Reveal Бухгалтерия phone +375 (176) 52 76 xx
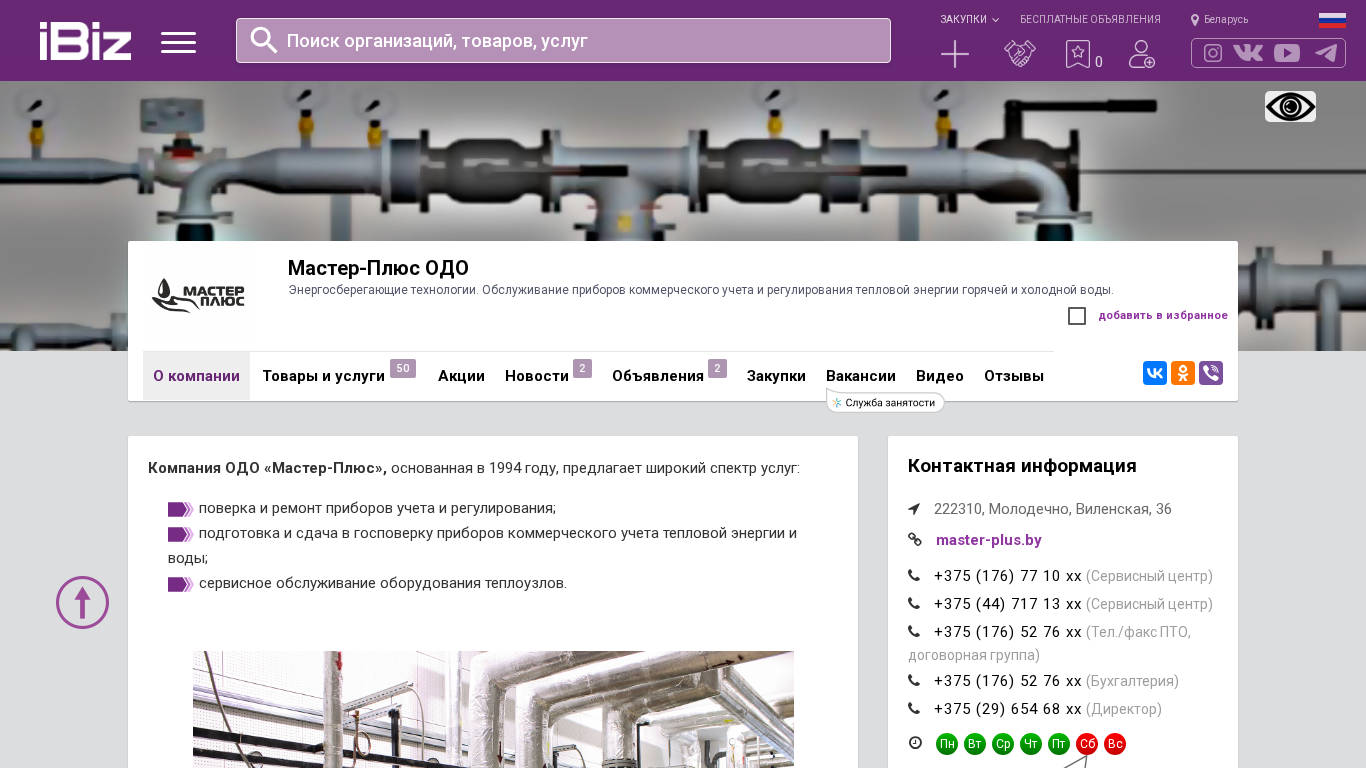This screenshot has height=768, width=1366. click(x=1008, y=681)
